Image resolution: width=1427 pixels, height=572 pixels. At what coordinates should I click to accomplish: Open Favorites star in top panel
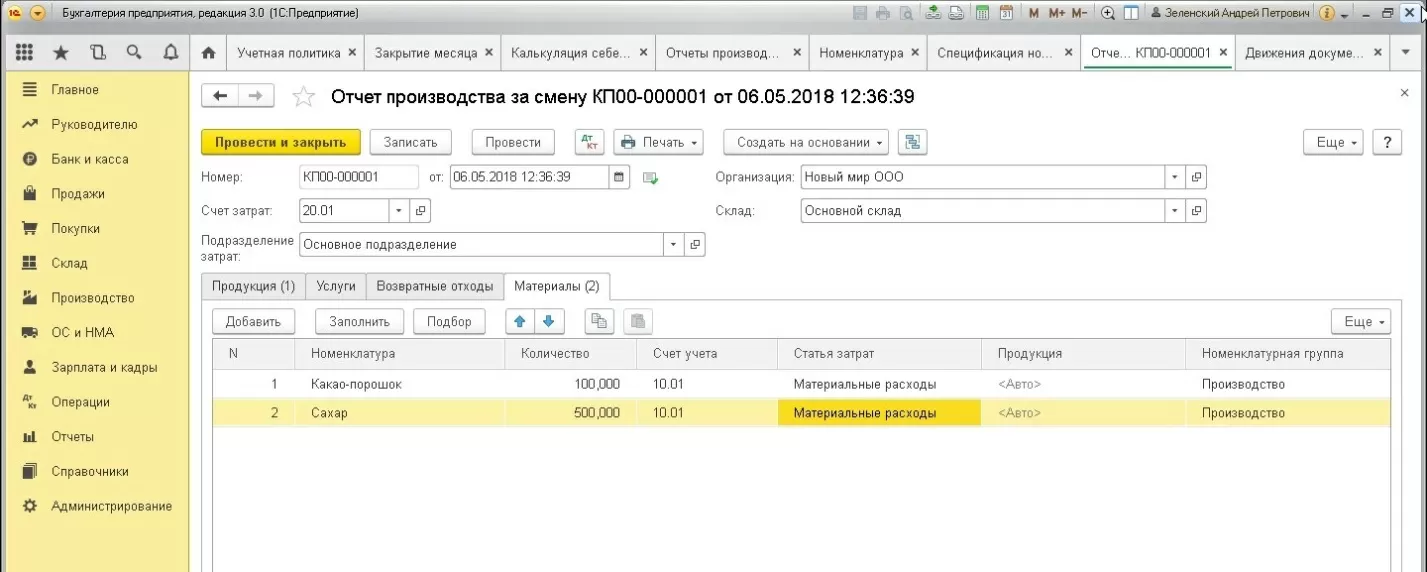[61, 52]
